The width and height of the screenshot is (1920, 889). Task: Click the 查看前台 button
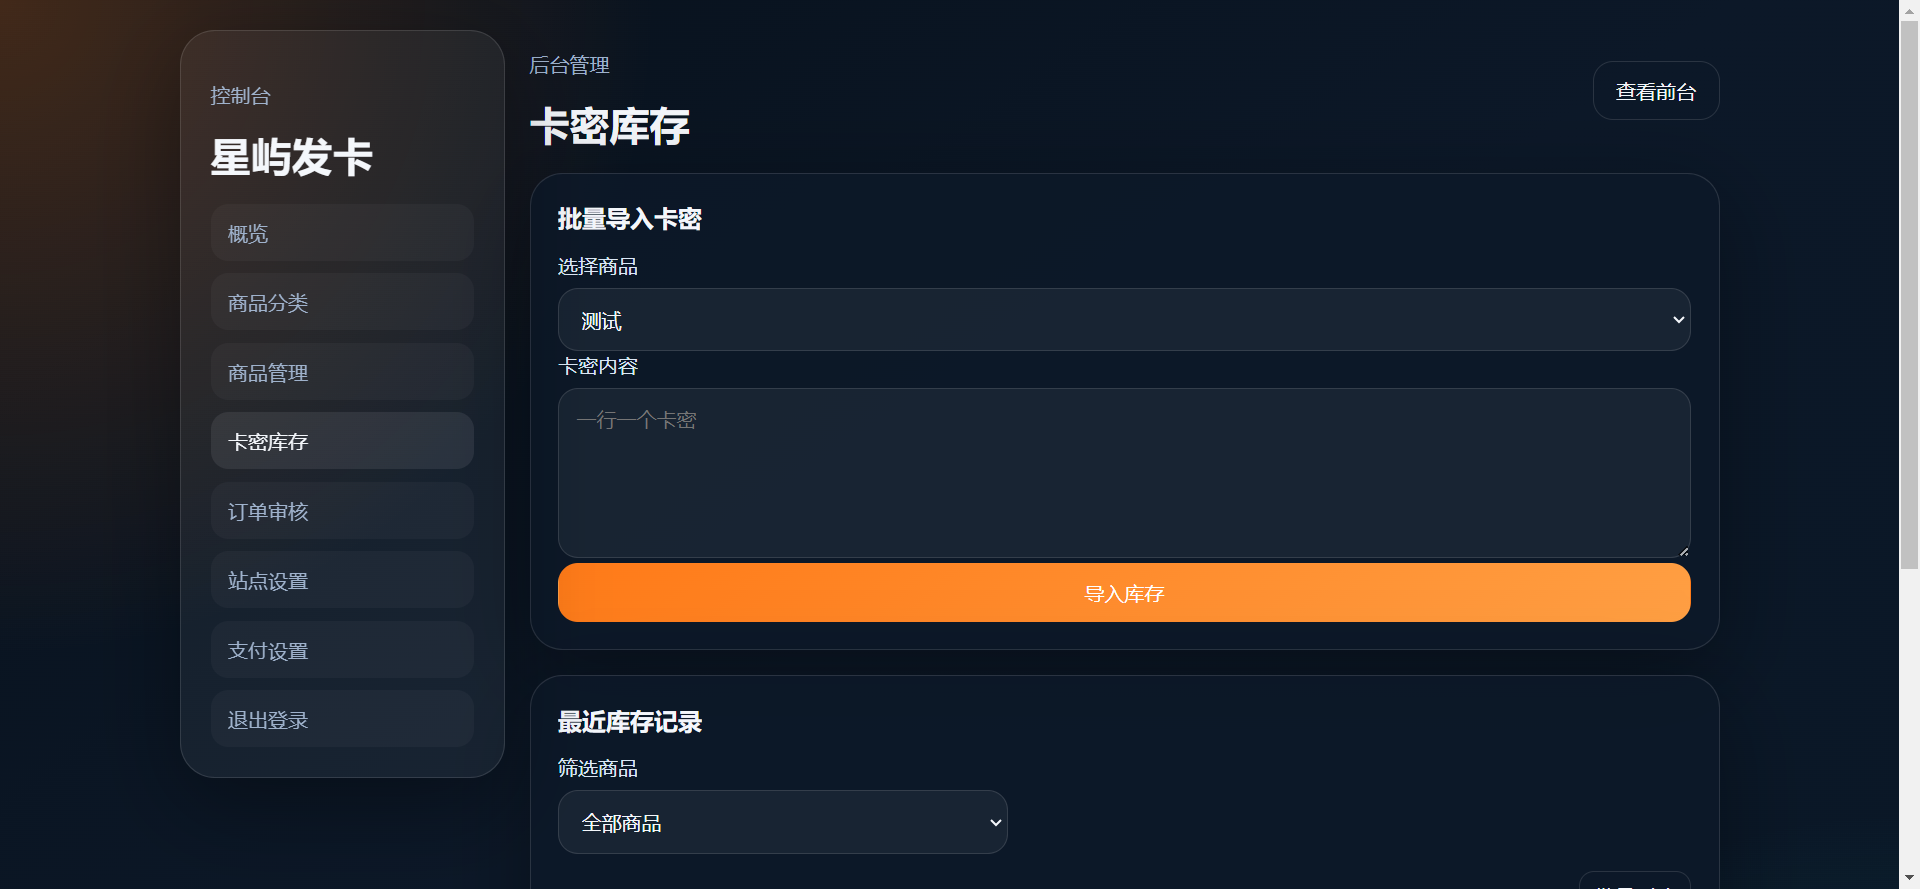point(1655,90)
